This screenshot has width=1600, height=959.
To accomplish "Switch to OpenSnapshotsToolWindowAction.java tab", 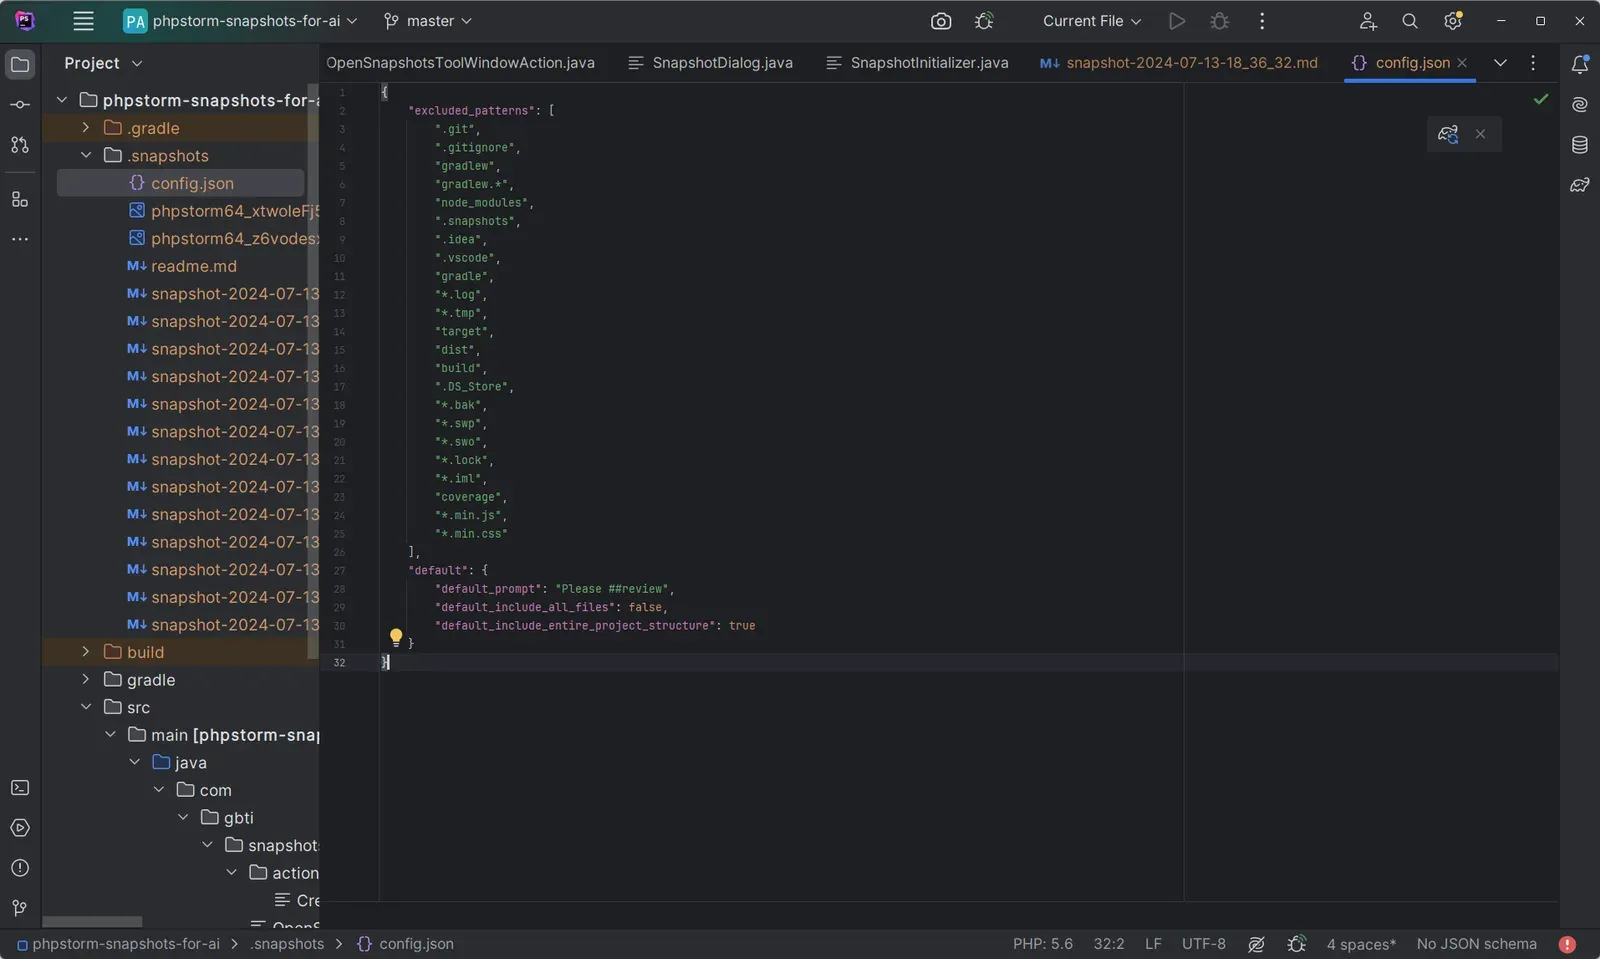I will point(460,63).
